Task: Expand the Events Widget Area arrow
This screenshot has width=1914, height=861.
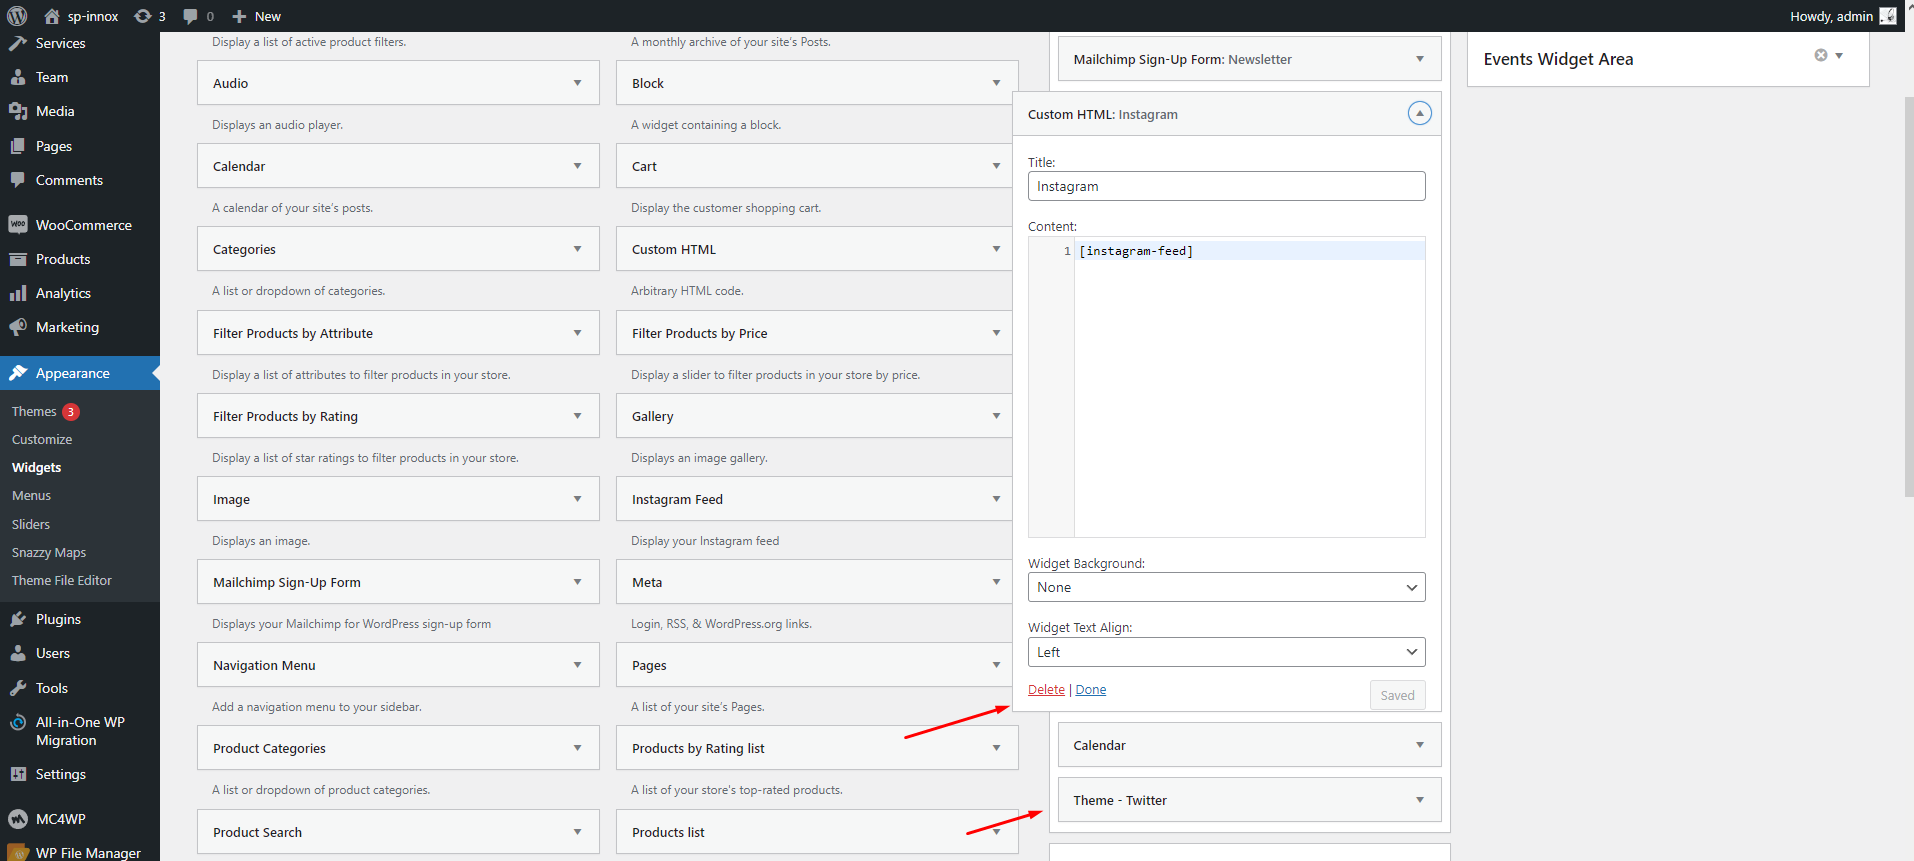Action: click(x=1839, y=55)
